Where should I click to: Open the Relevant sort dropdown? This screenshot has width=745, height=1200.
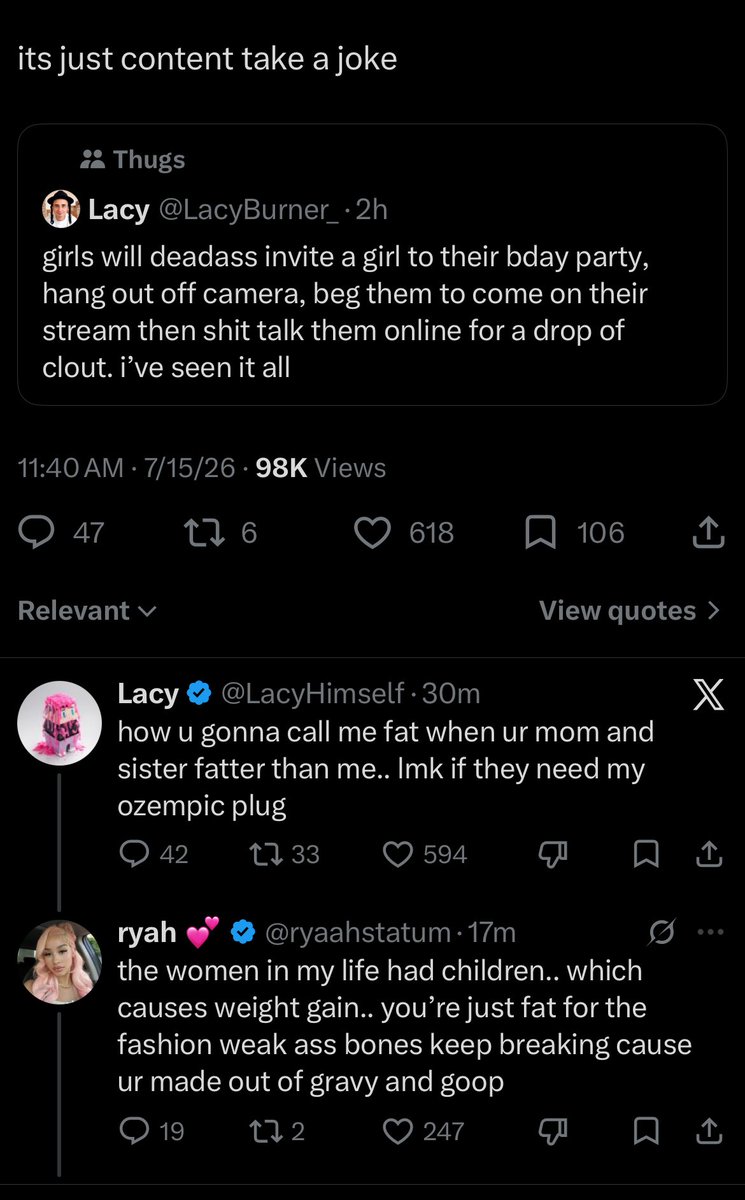[x=88, y=611]
